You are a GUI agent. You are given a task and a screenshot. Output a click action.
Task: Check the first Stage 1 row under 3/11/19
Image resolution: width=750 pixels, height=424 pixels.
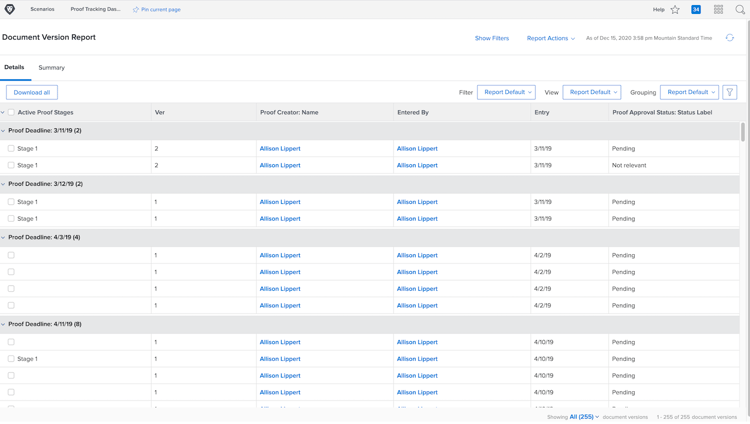point(11,149)
